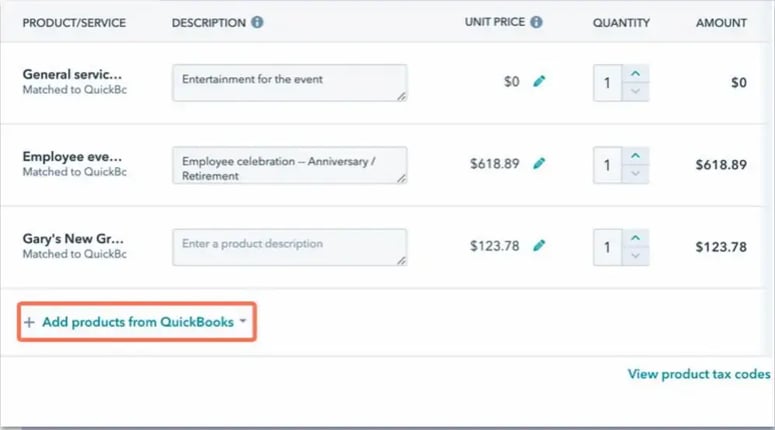This screenshot has width=775, height=430.
Task: Click plus icon for Add products from QuickBooks
Action: pyautogui.click(x=29, y=322)
